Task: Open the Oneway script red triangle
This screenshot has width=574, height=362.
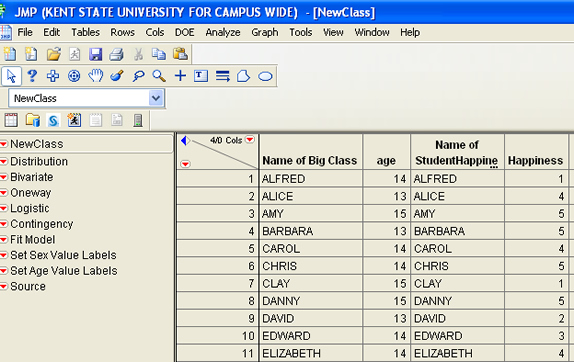Action: coord(4,193)
